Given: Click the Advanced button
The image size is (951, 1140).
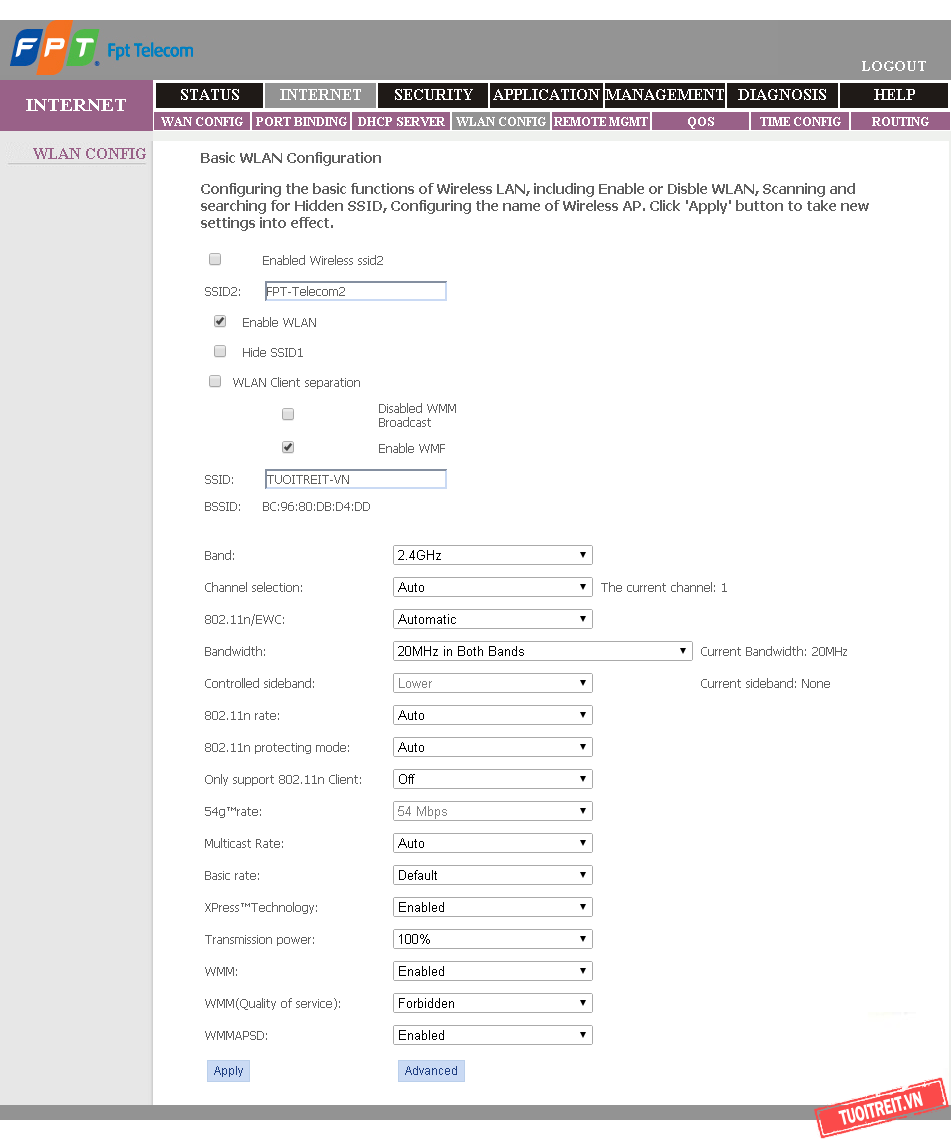Looking at the screenshot, I should [431, 1071].
